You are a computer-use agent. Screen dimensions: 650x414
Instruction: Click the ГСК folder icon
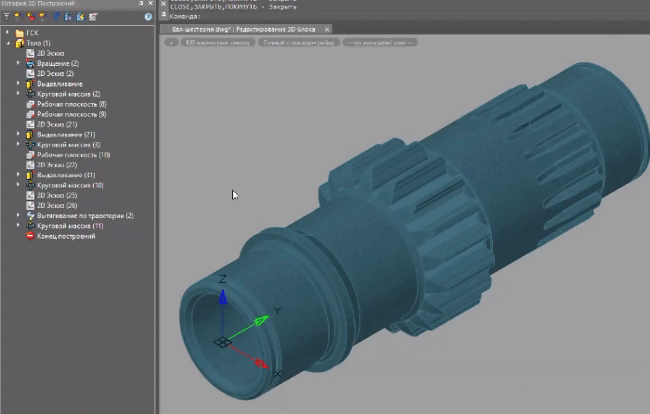[20, 33]
